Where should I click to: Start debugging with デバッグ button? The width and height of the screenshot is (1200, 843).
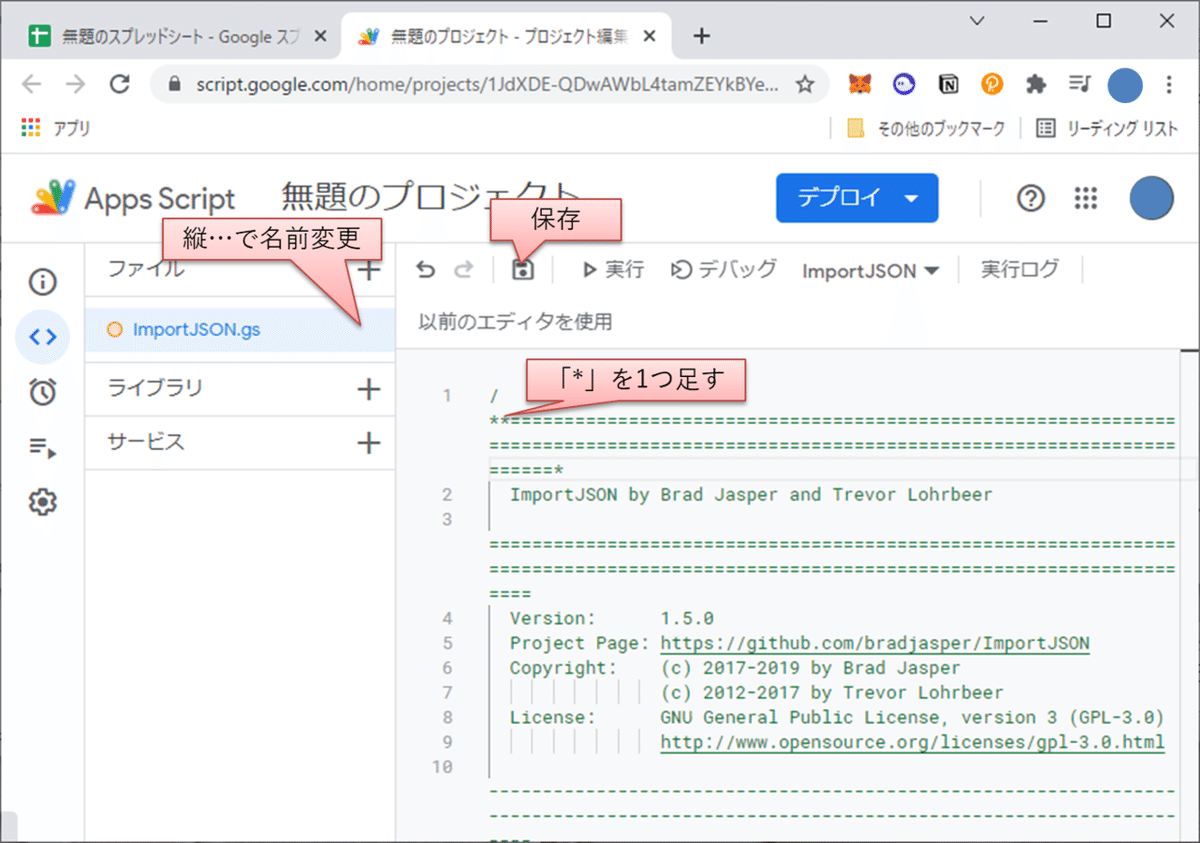tap(724, 269)
